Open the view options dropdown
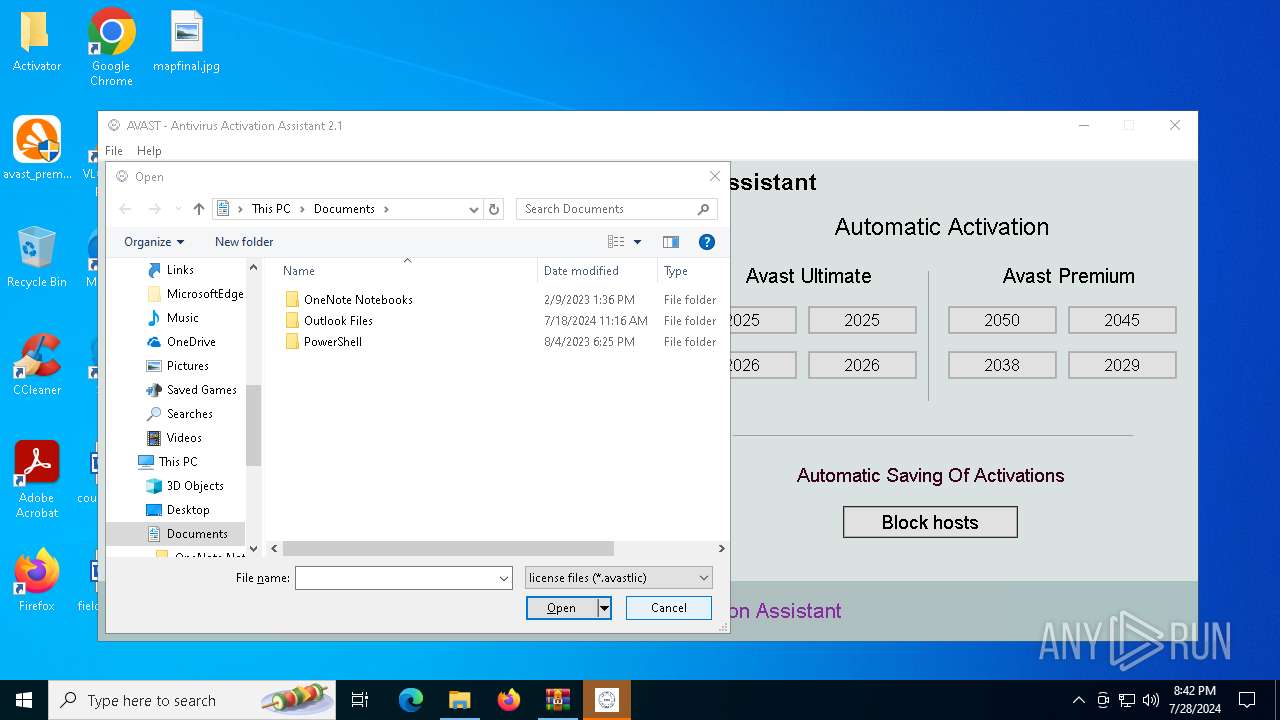The height and width of the screenshot is (720, 1280). pos(637,242)
